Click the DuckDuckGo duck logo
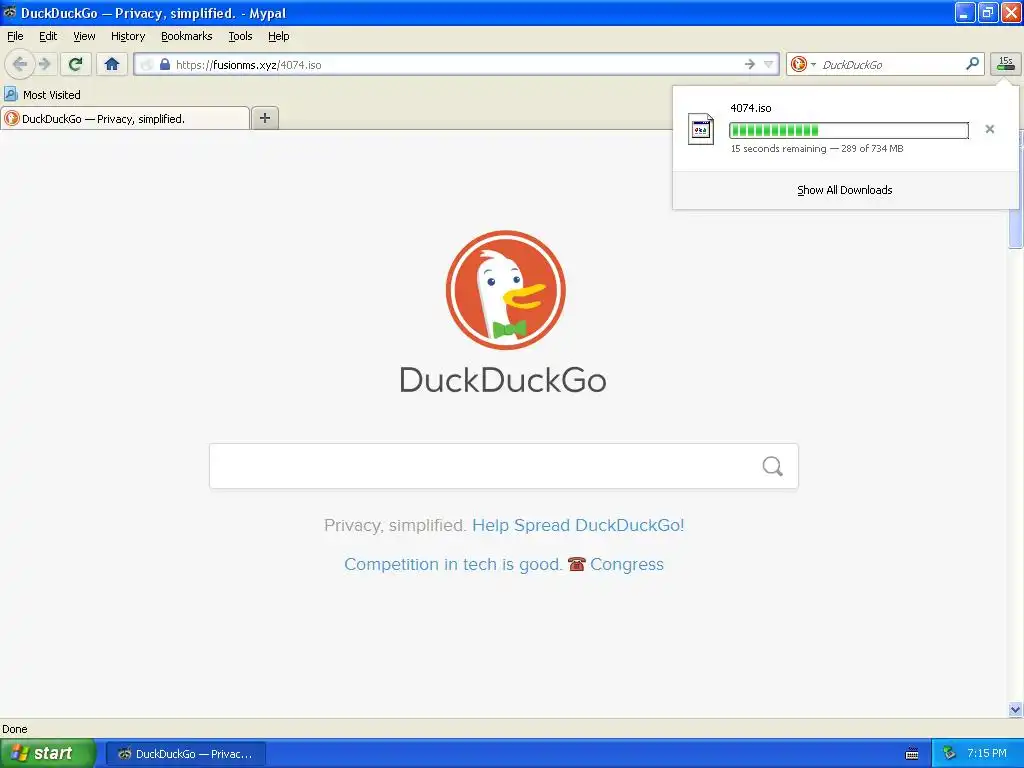Viewport: 1024px width, 768px height. coord(505,290)
